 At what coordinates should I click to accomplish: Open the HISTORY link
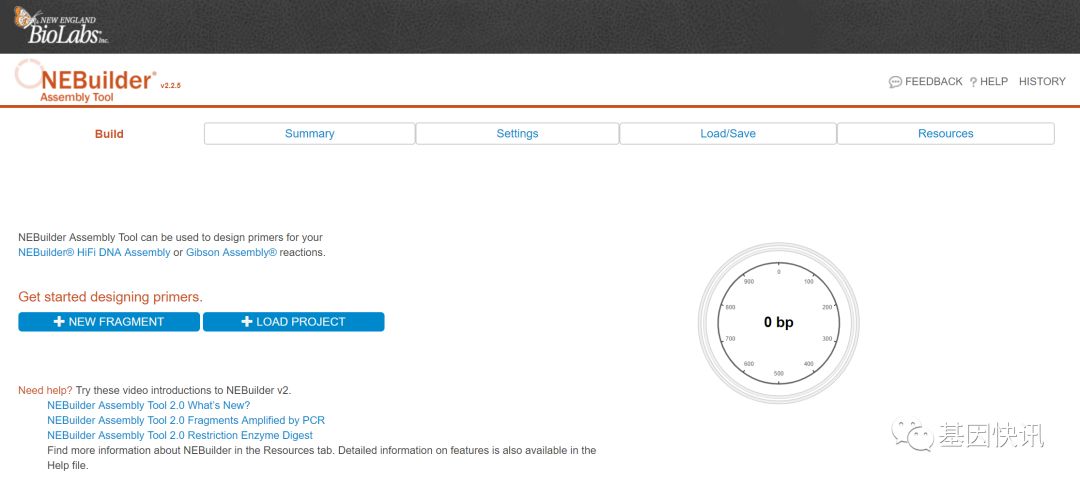[x=1042, y=81]
